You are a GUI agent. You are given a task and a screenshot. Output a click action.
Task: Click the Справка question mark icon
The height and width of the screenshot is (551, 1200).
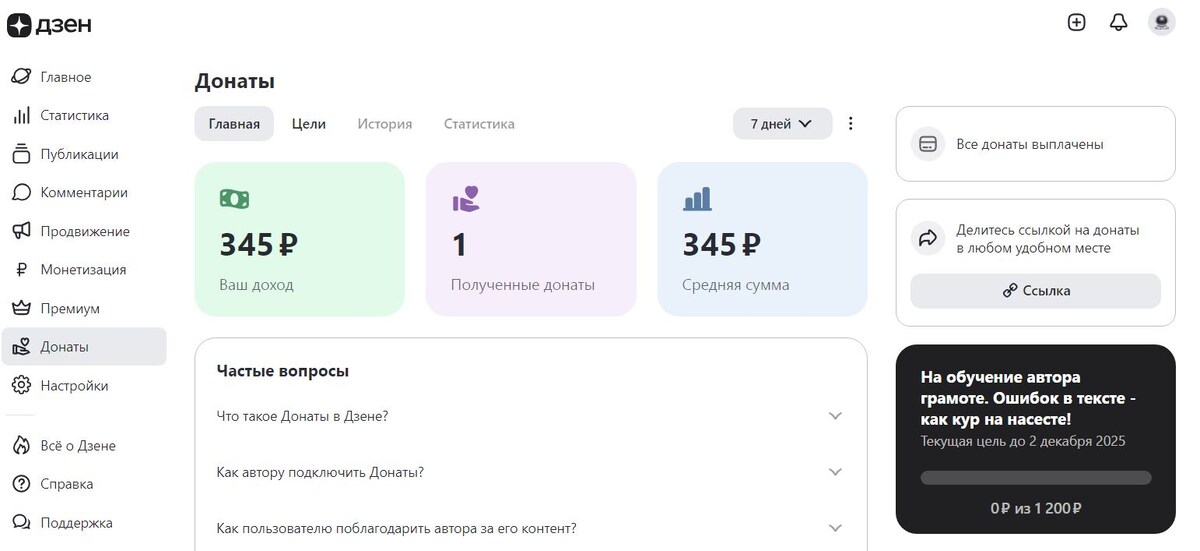[x=21, y=484]
